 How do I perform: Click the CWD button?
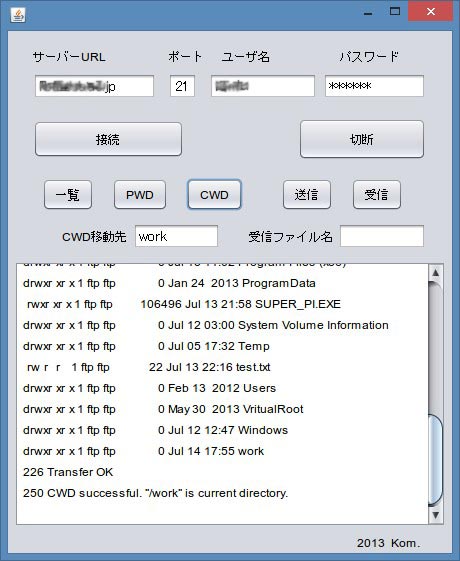(214, 195)
